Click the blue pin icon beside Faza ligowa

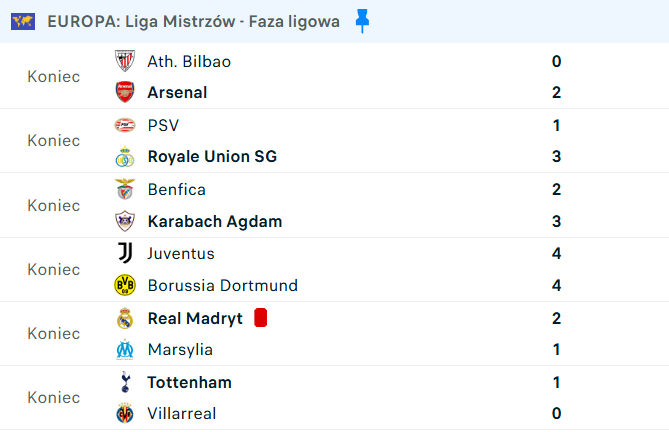(362, 21)
